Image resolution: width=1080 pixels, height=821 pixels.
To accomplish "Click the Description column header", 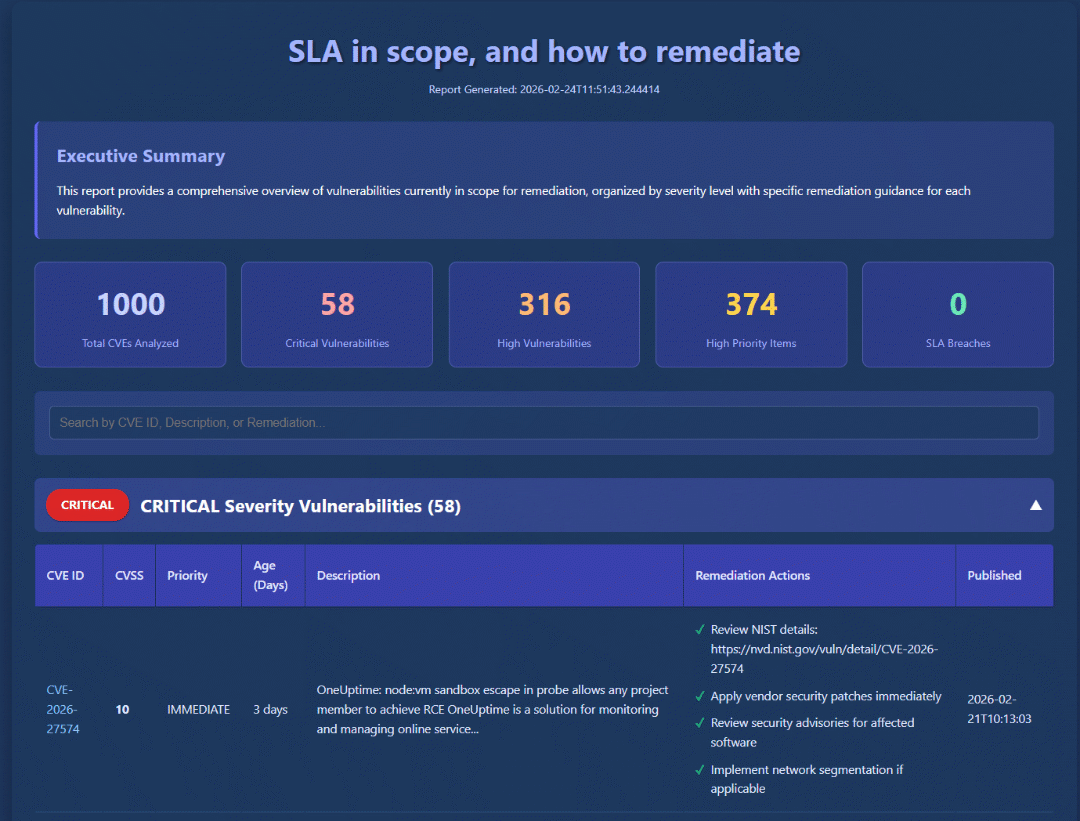I will click(494, 575).
